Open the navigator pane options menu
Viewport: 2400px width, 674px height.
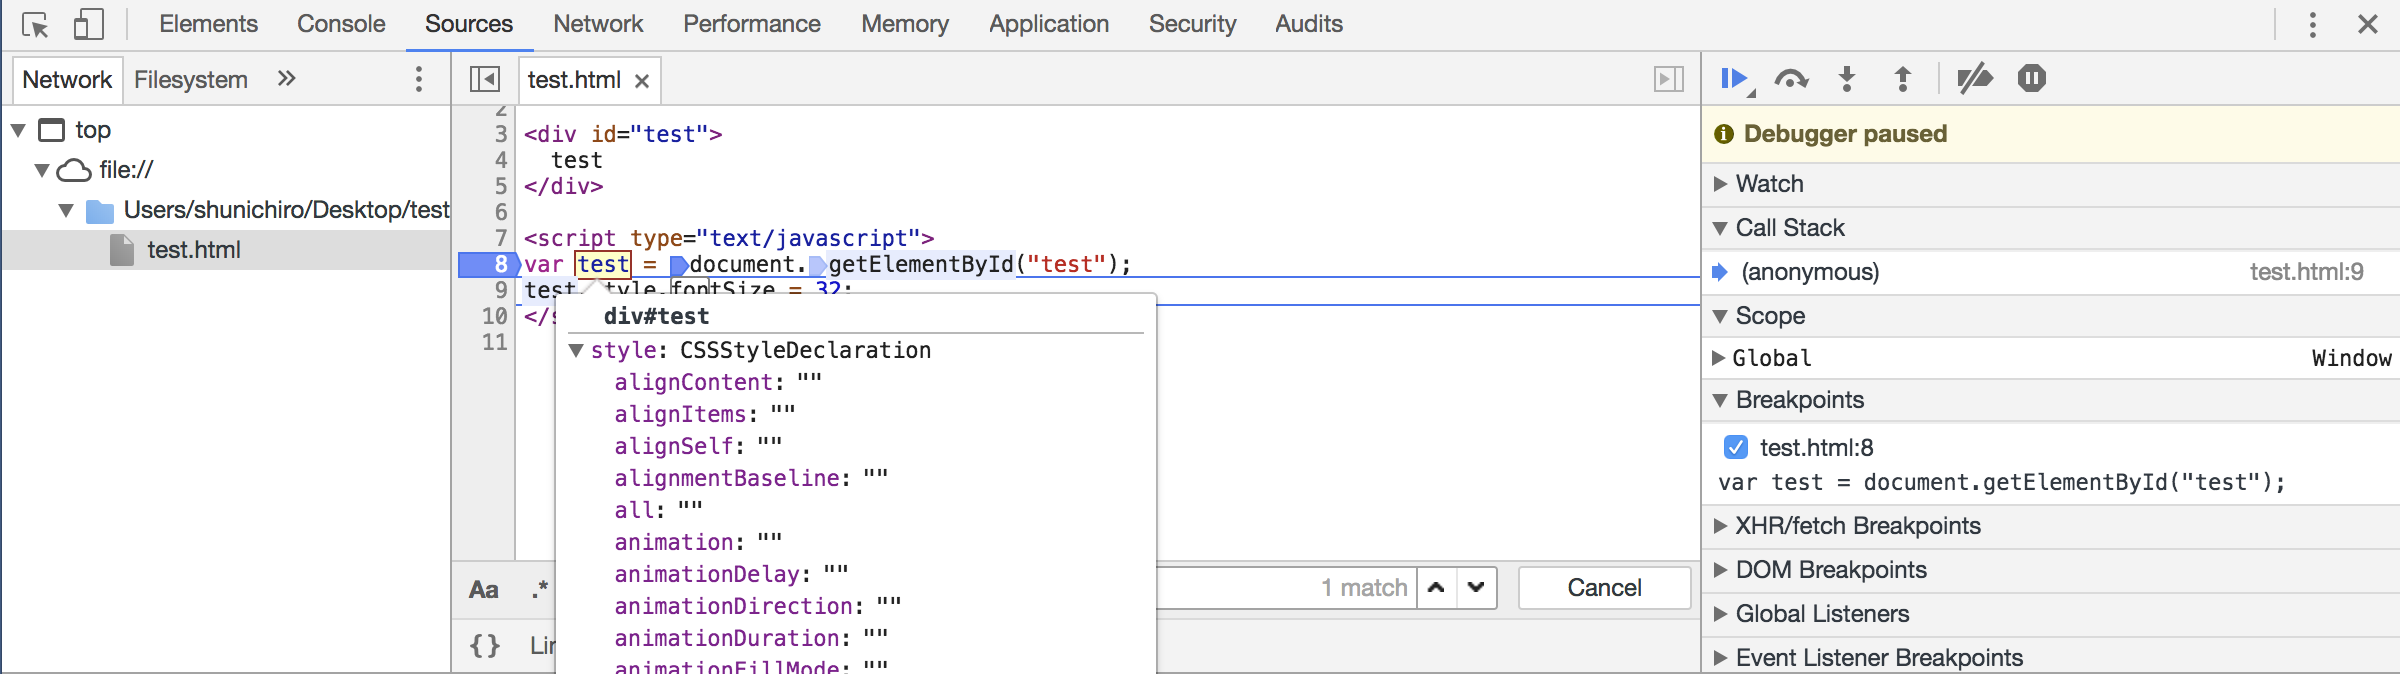click(x=419, y=79)
